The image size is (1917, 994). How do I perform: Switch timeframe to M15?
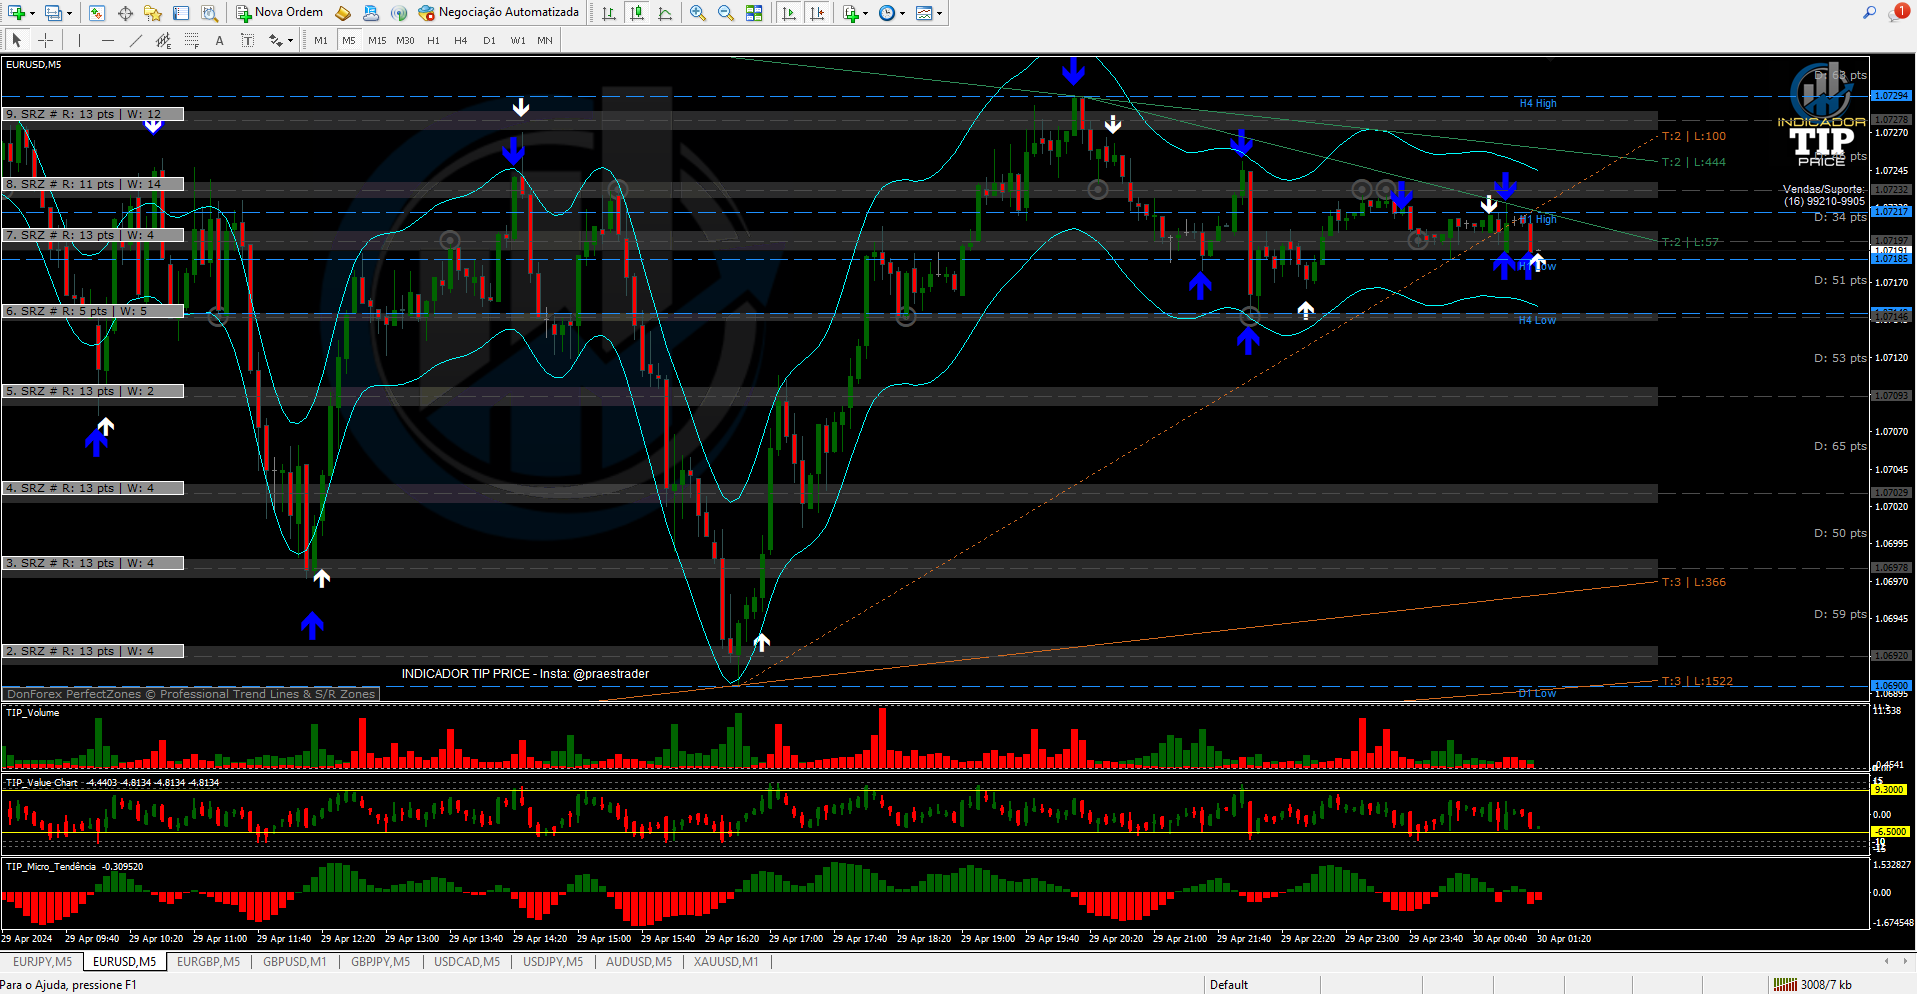377,41
